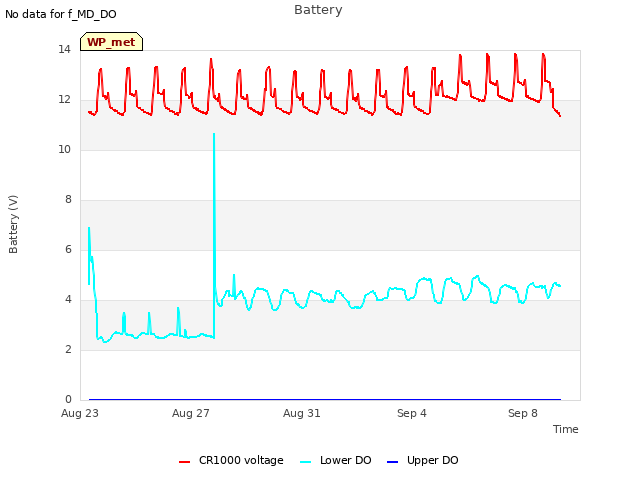This screenshot has width=640, height=480.
Task: Click the Aug 31 x-axis label
Action: pyautogui.click(x=302, y=413)
